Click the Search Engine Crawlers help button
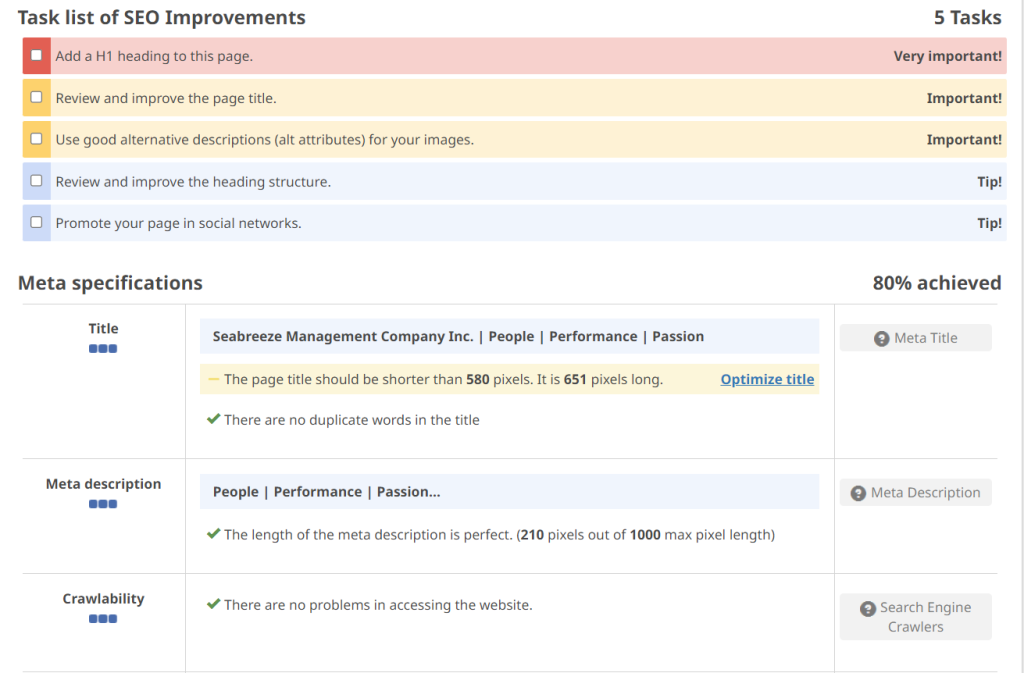 pyautogui.click(x=915, y=617)
